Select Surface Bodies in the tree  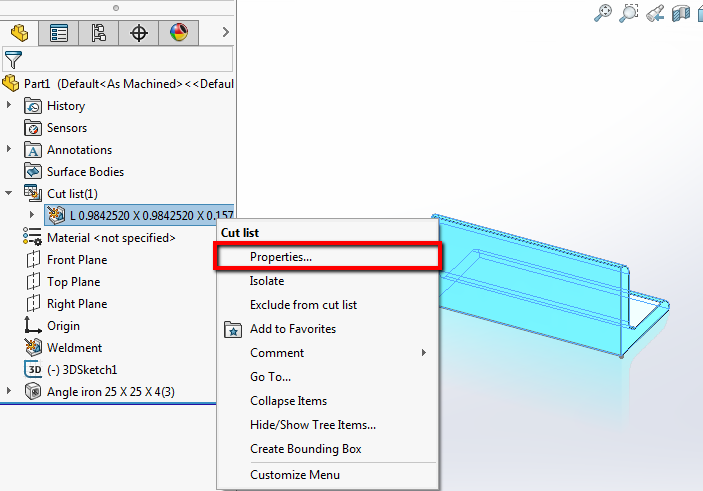85,172
